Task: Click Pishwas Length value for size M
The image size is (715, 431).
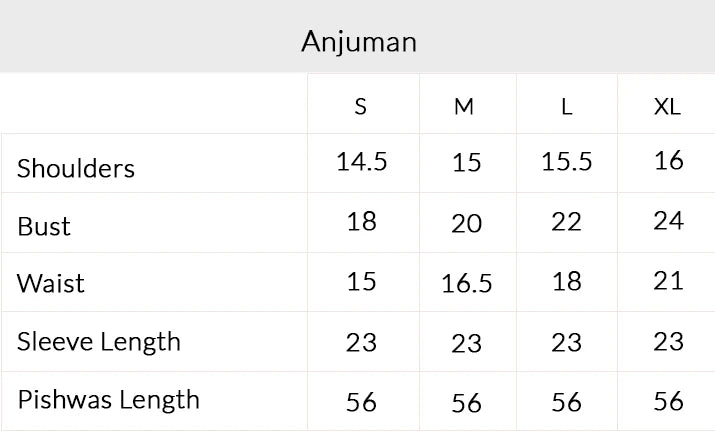Action: click(467, 402)
